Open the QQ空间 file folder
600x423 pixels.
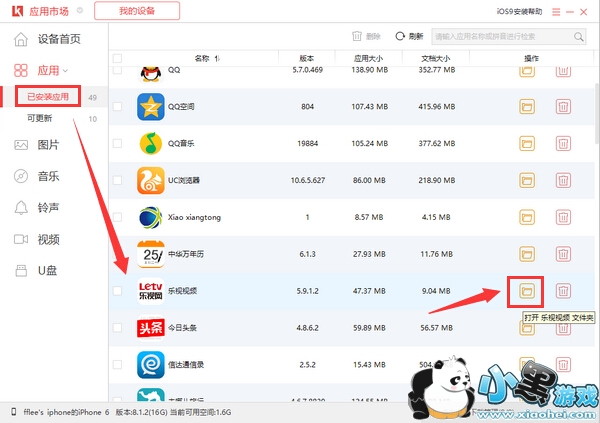[527, 106]
